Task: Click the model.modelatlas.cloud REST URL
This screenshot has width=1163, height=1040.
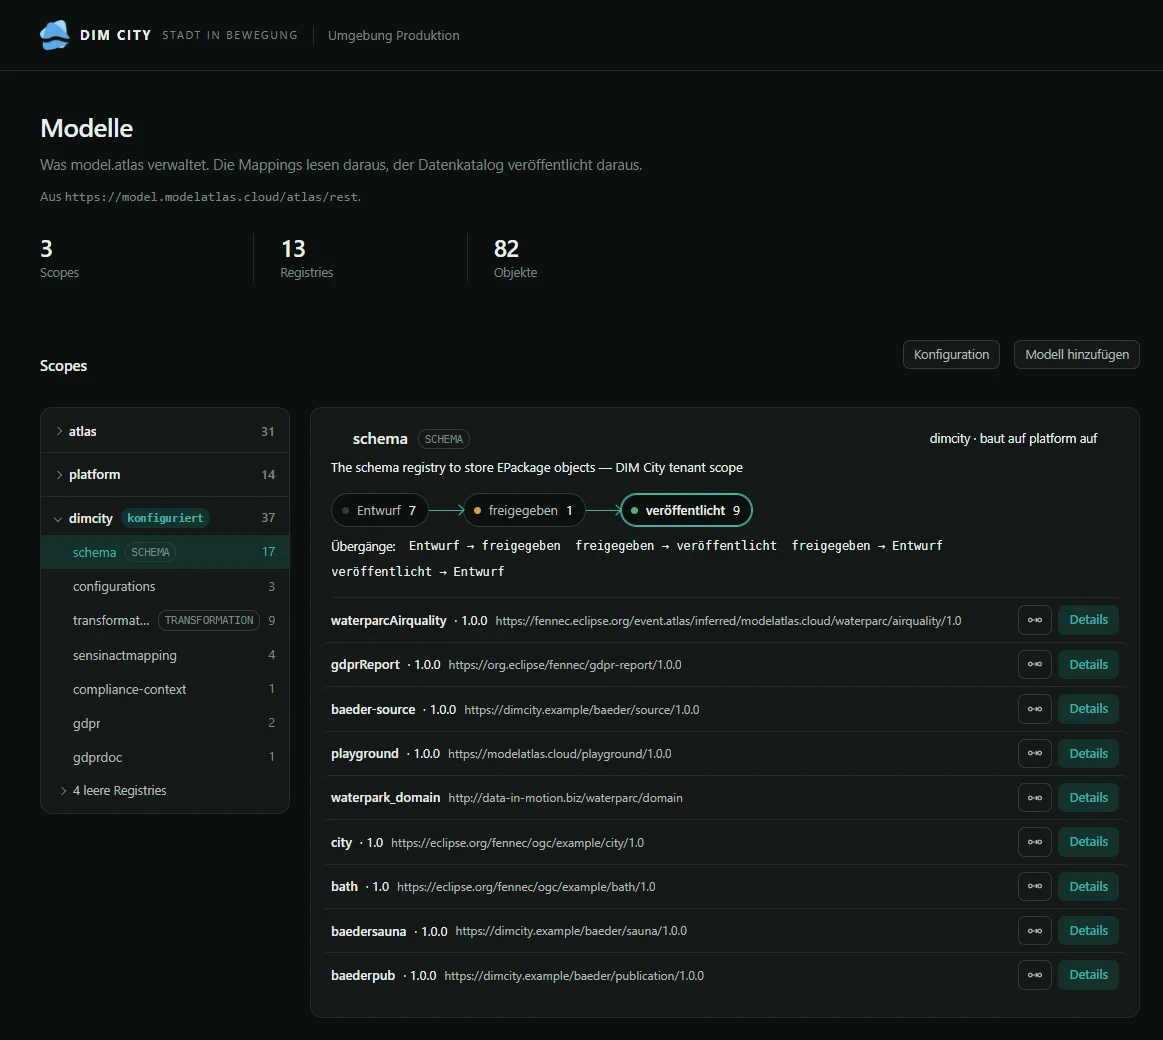Action: coord(211,197)
